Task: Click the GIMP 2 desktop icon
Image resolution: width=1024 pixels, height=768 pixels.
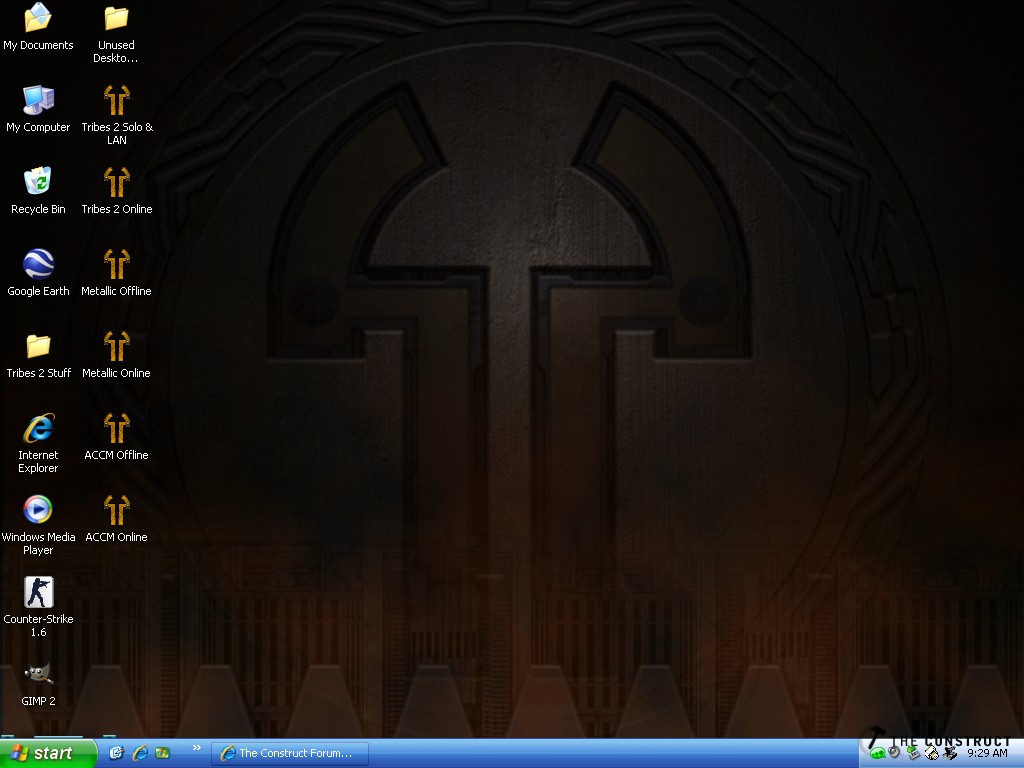Action: (38, 684)
